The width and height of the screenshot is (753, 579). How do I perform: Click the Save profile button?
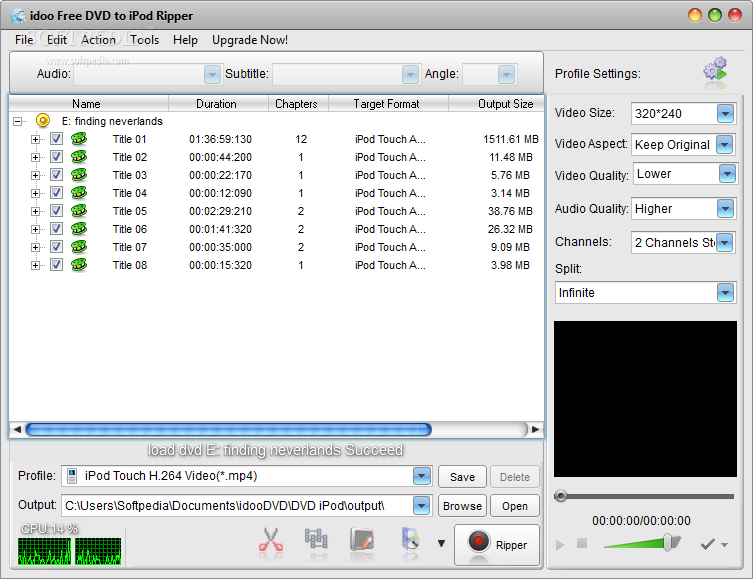click(462, 477)
